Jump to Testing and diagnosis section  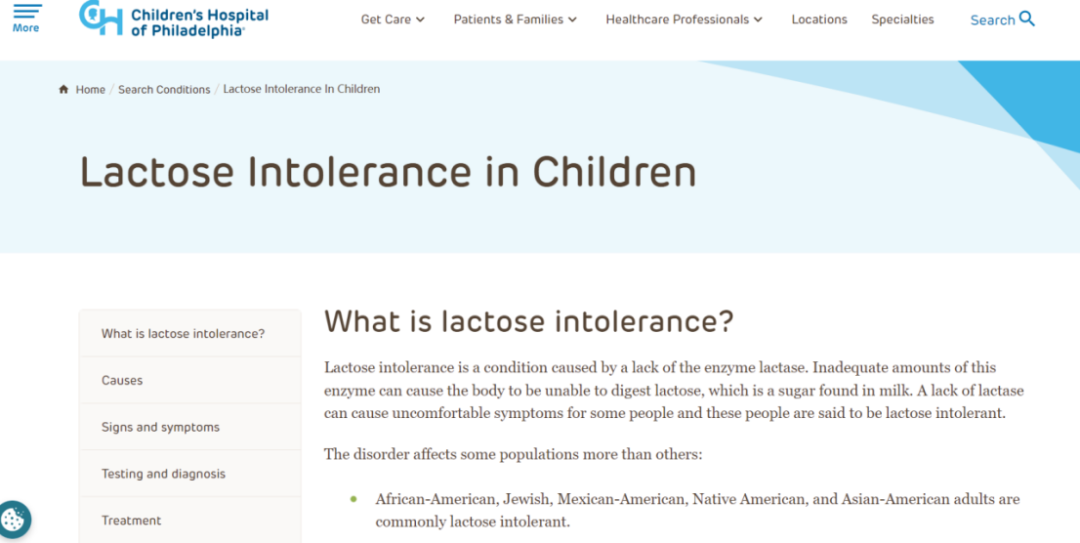(163, 474)
